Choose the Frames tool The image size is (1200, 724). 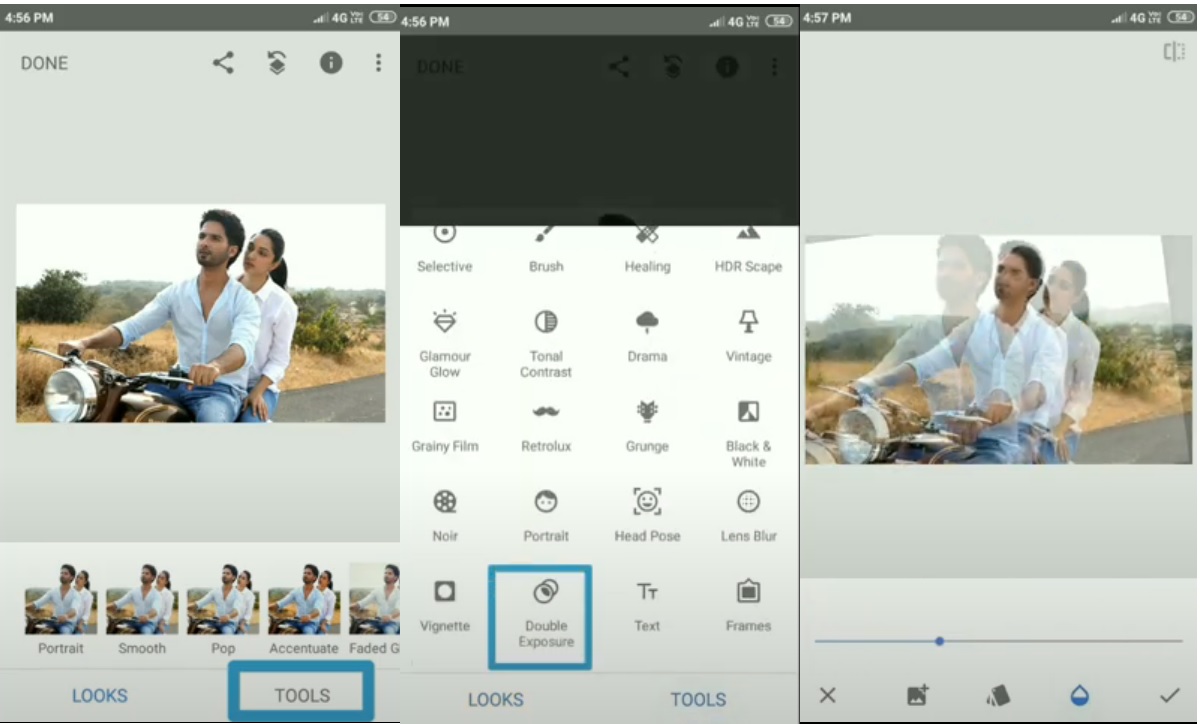[748, 605]
